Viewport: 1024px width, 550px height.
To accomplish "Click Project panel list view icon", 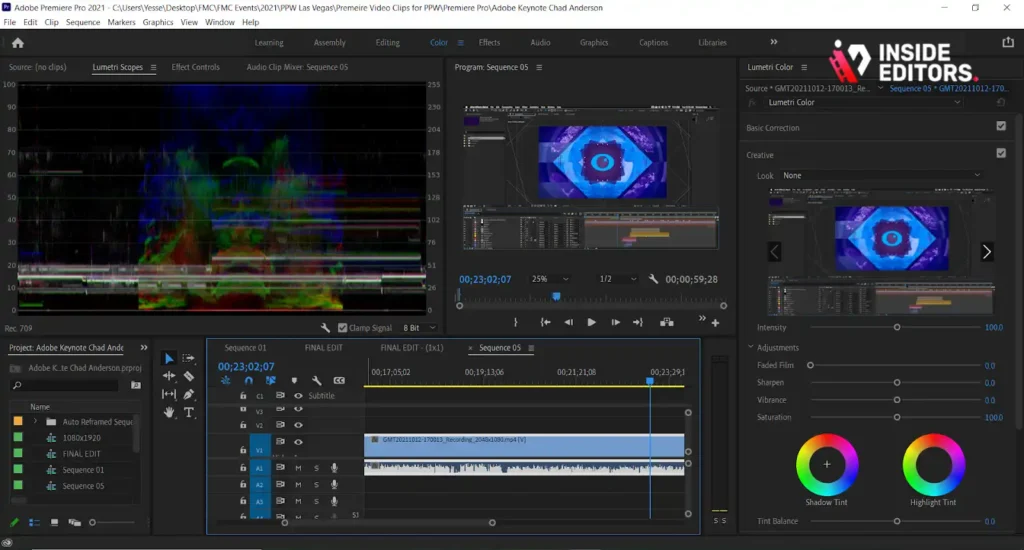I will pos(35,523).
